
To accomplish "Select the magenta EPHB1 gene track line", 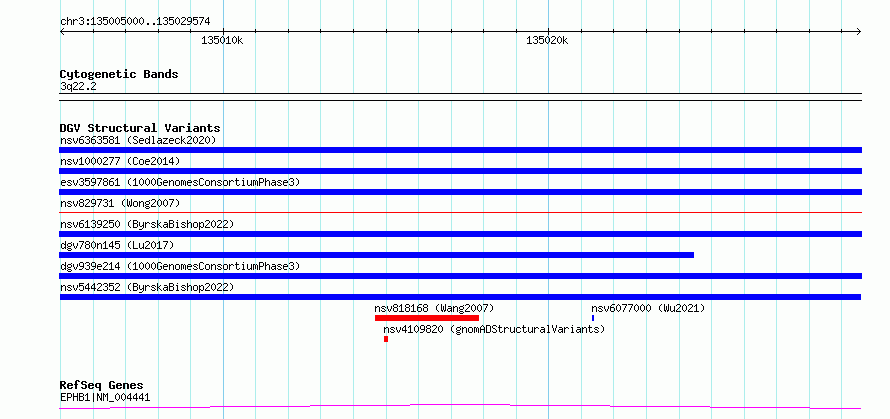I will coord(460,406).
